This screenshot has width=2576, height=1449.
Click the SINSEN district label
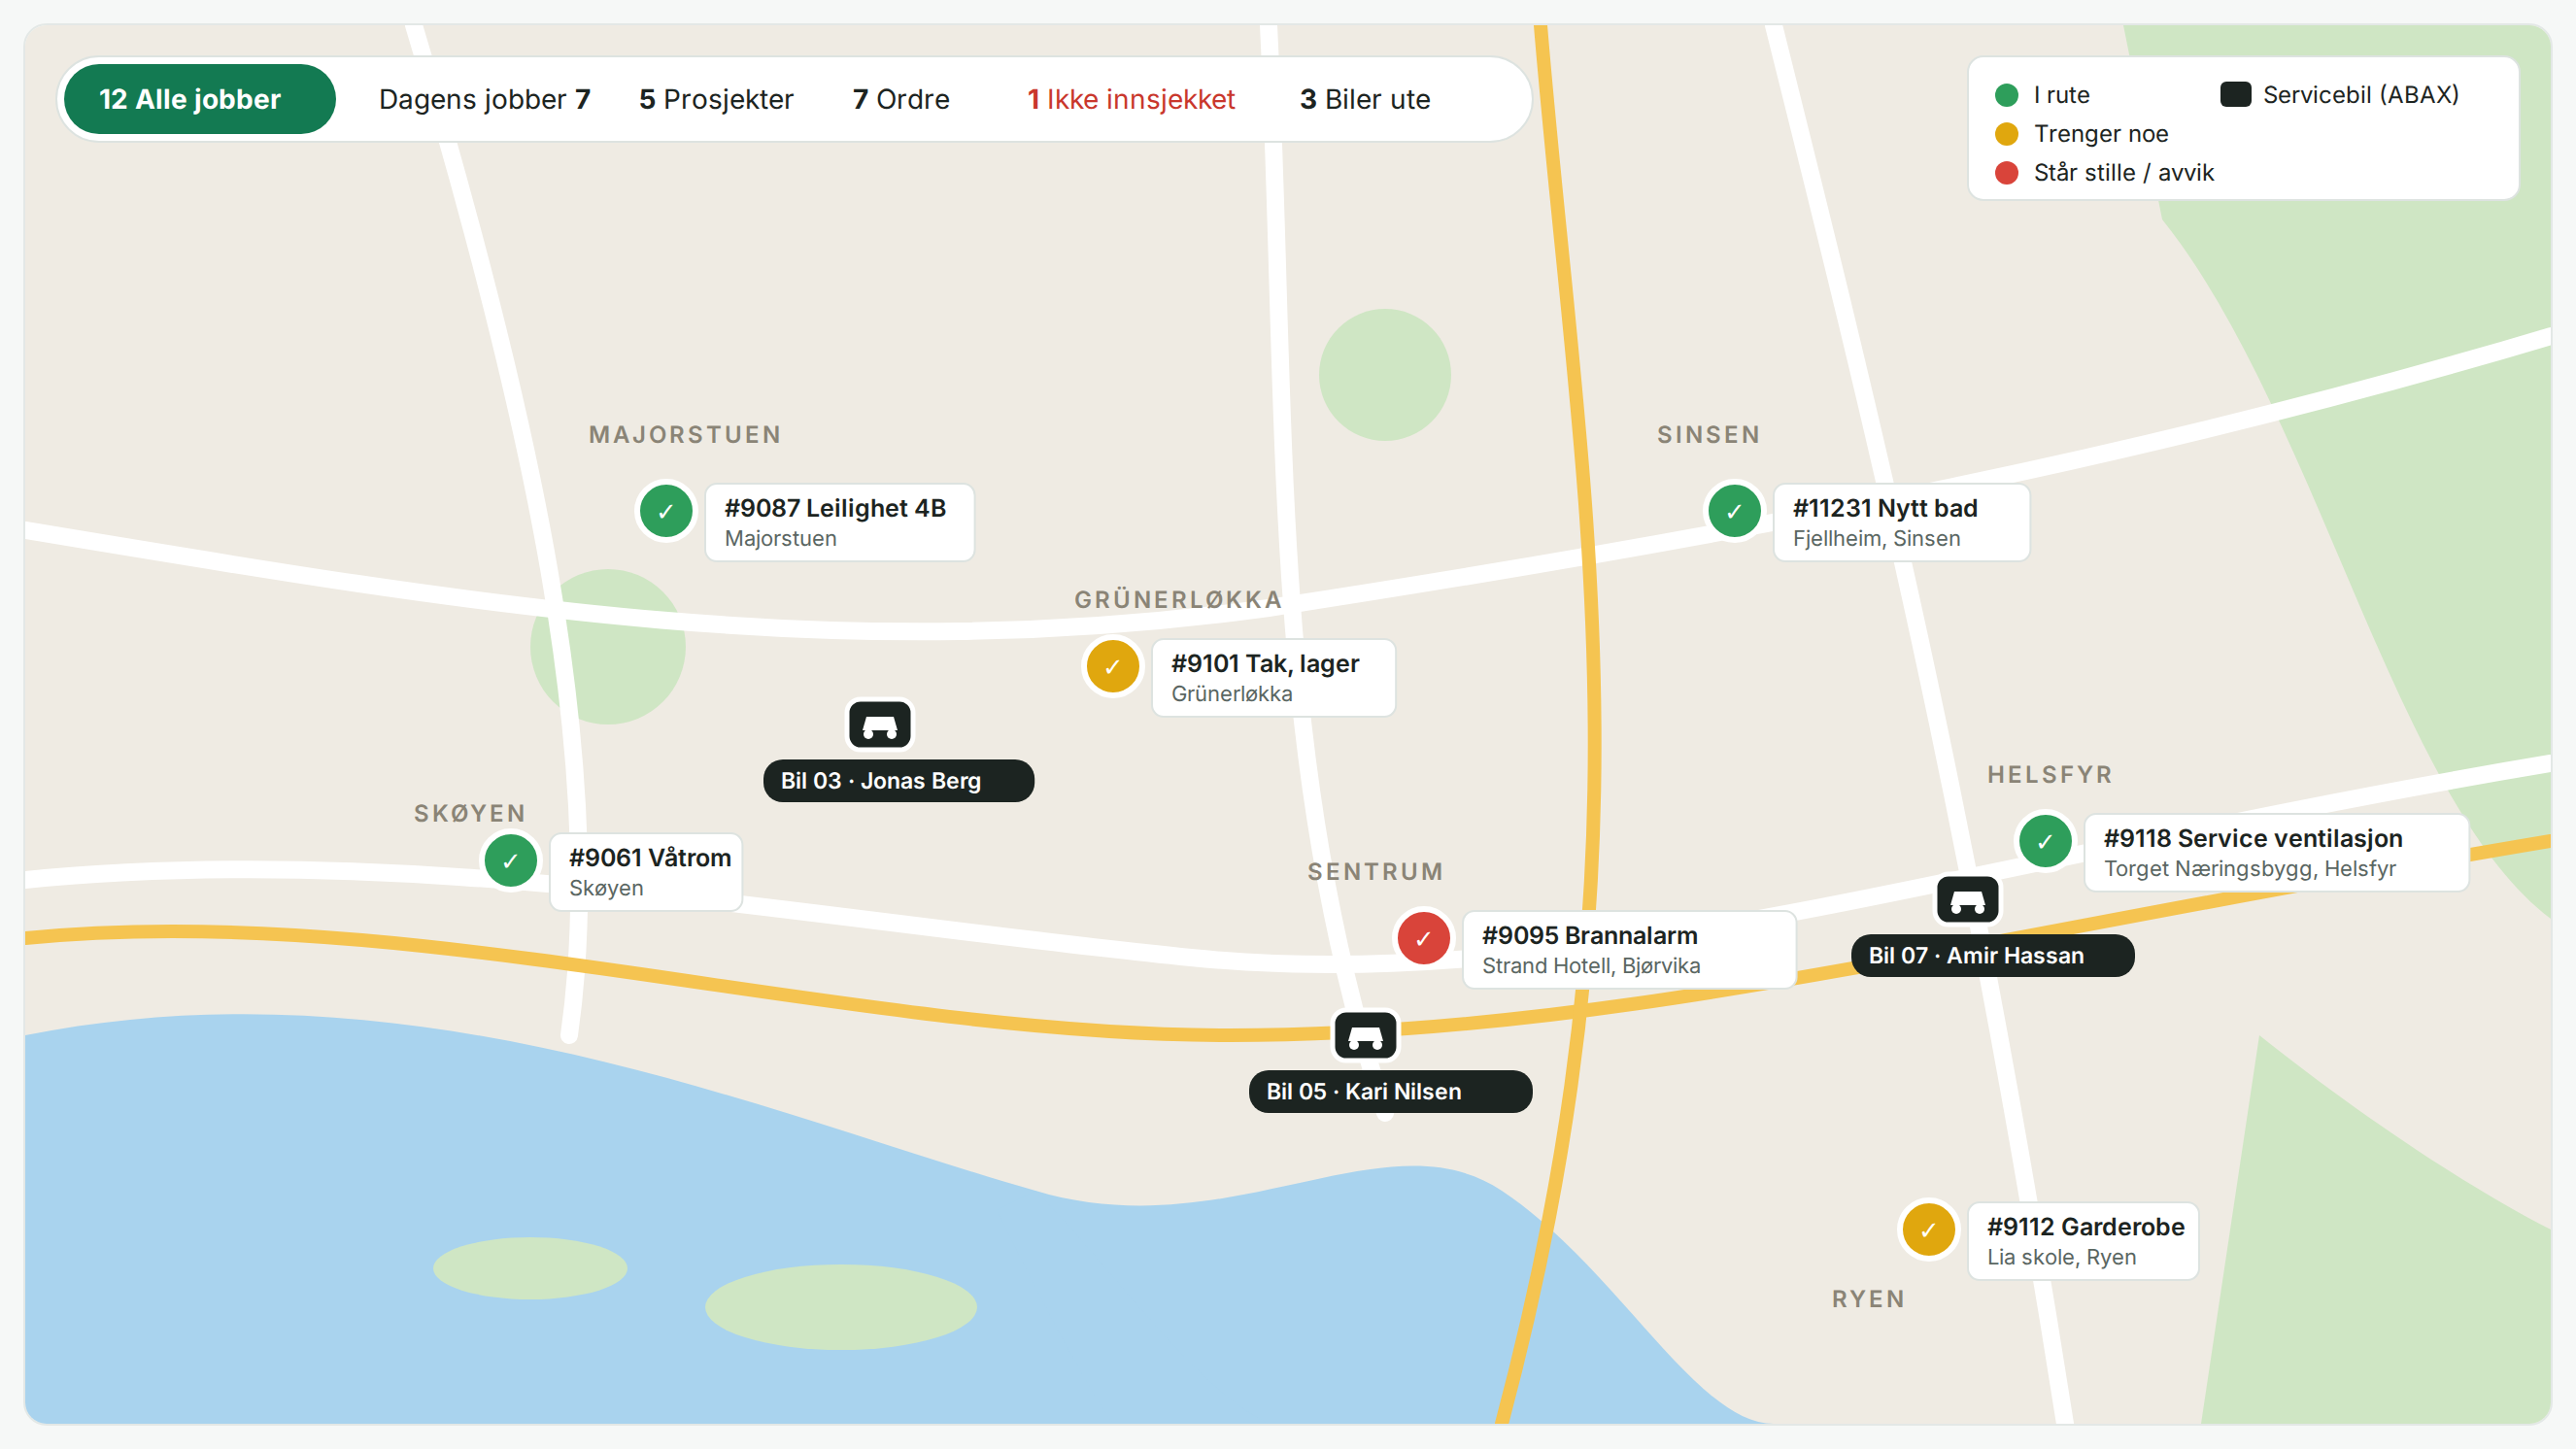pos(1709,434)
